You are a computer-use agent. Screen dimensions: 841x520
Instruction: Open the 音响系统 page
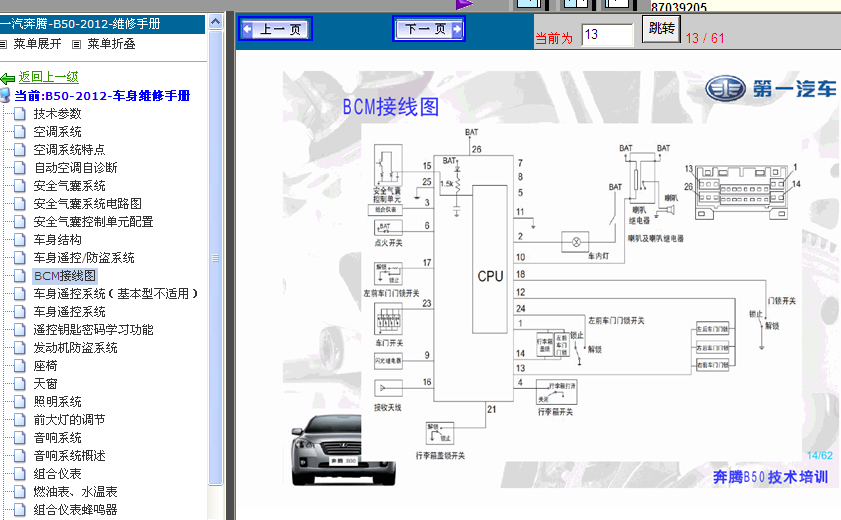[x=57, y=438]
